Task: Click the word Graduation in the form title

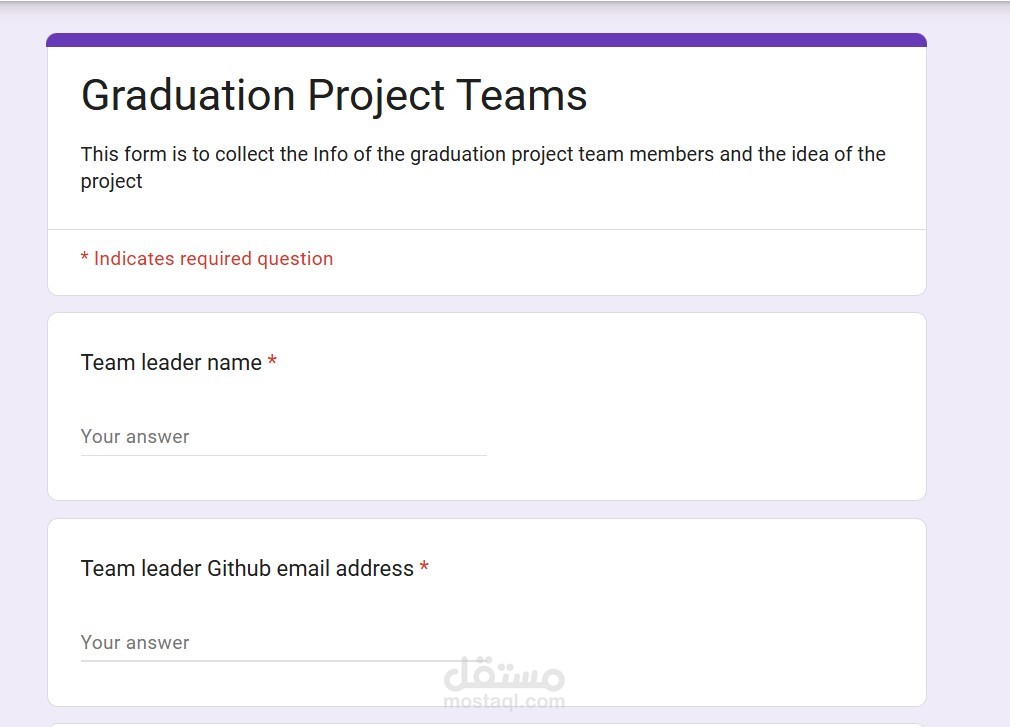Action: [x=188, y=96]
